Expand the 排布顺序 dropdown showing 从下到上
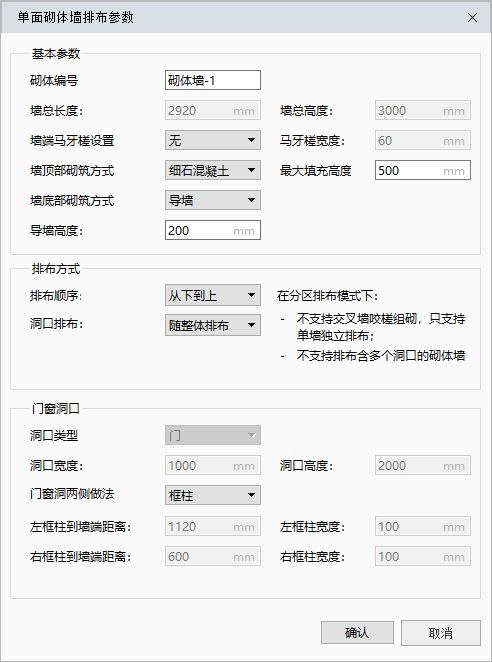Screen dimensions: 492x662 [x=213, y=295]
